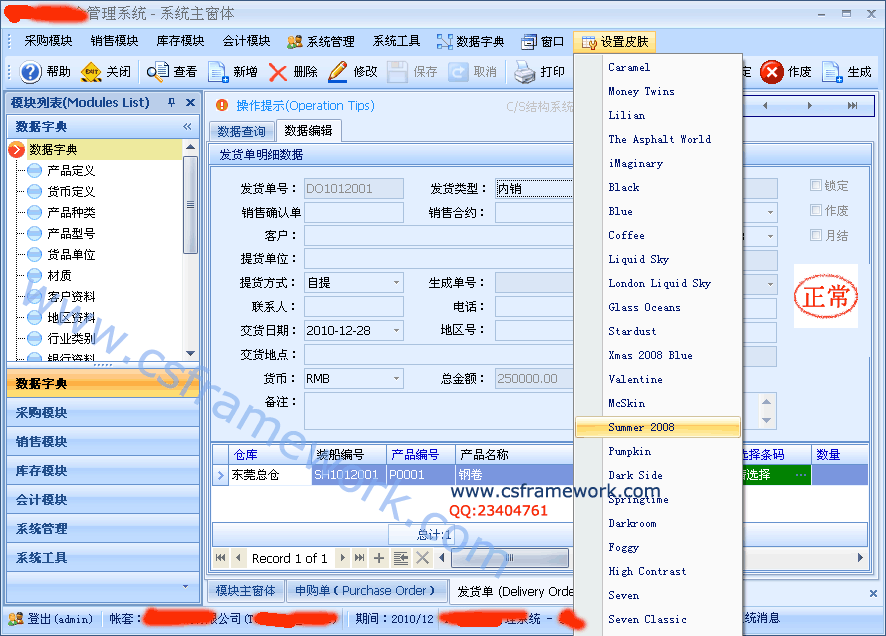Select 产品定义 in the module tree

point(71,171)
